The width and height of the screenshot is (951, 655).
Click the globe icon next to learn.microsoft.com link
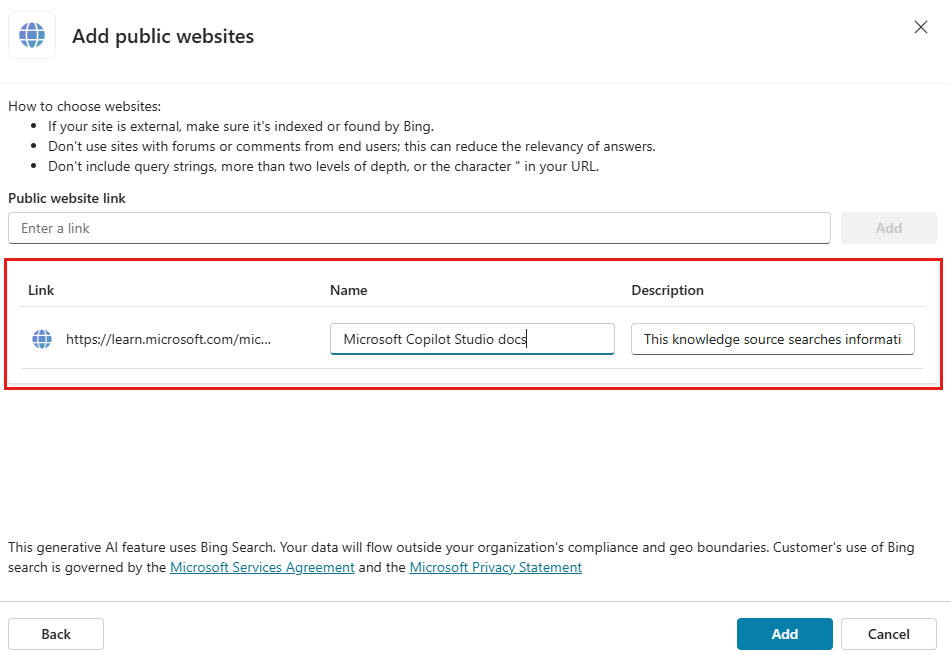tap(42, 339)
